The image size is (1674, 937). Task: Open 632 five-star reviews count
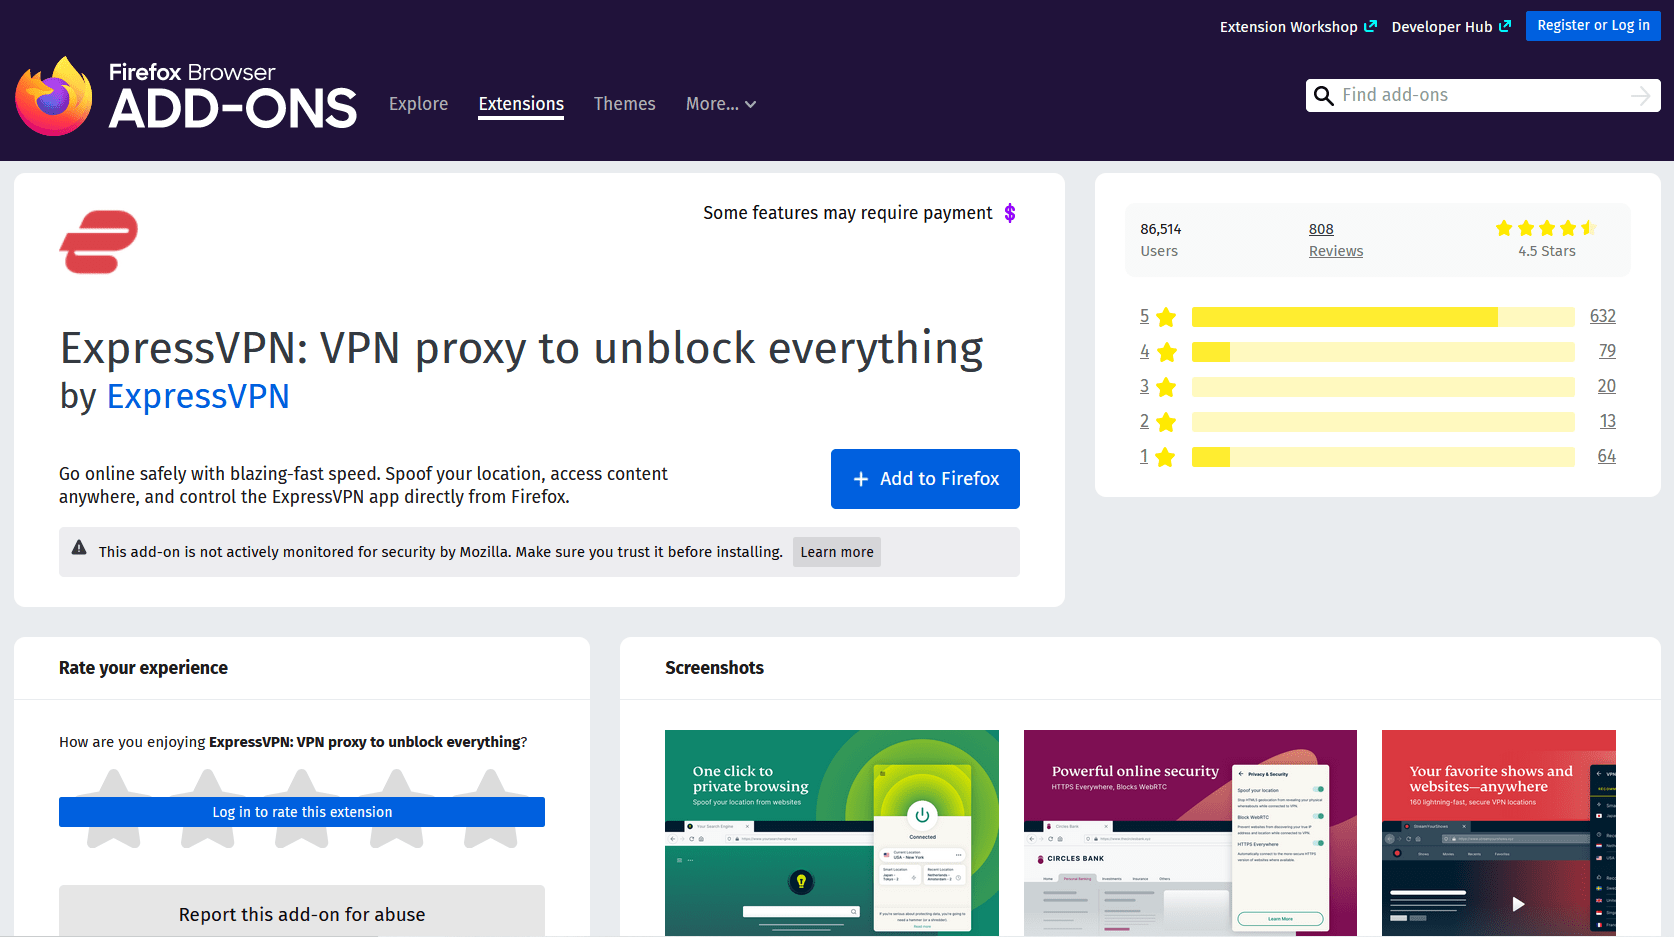tap(1603, 316)
